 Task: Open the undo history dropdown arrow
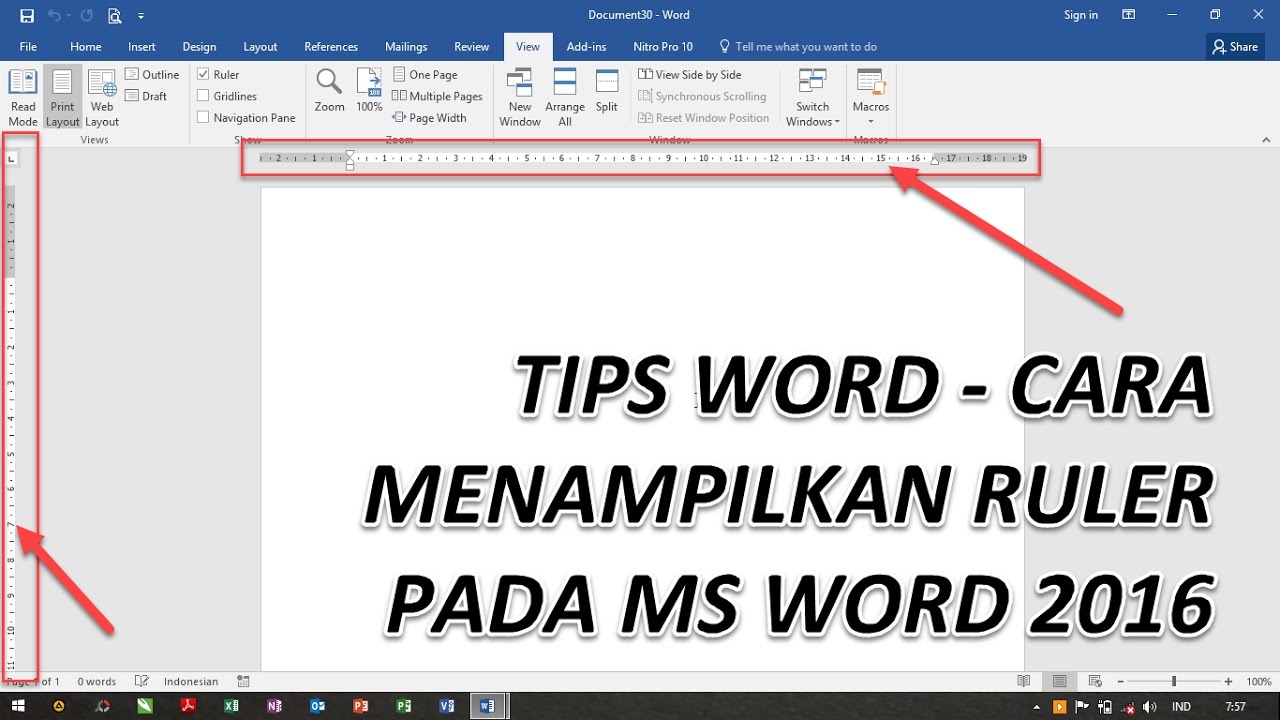(69, 16)
